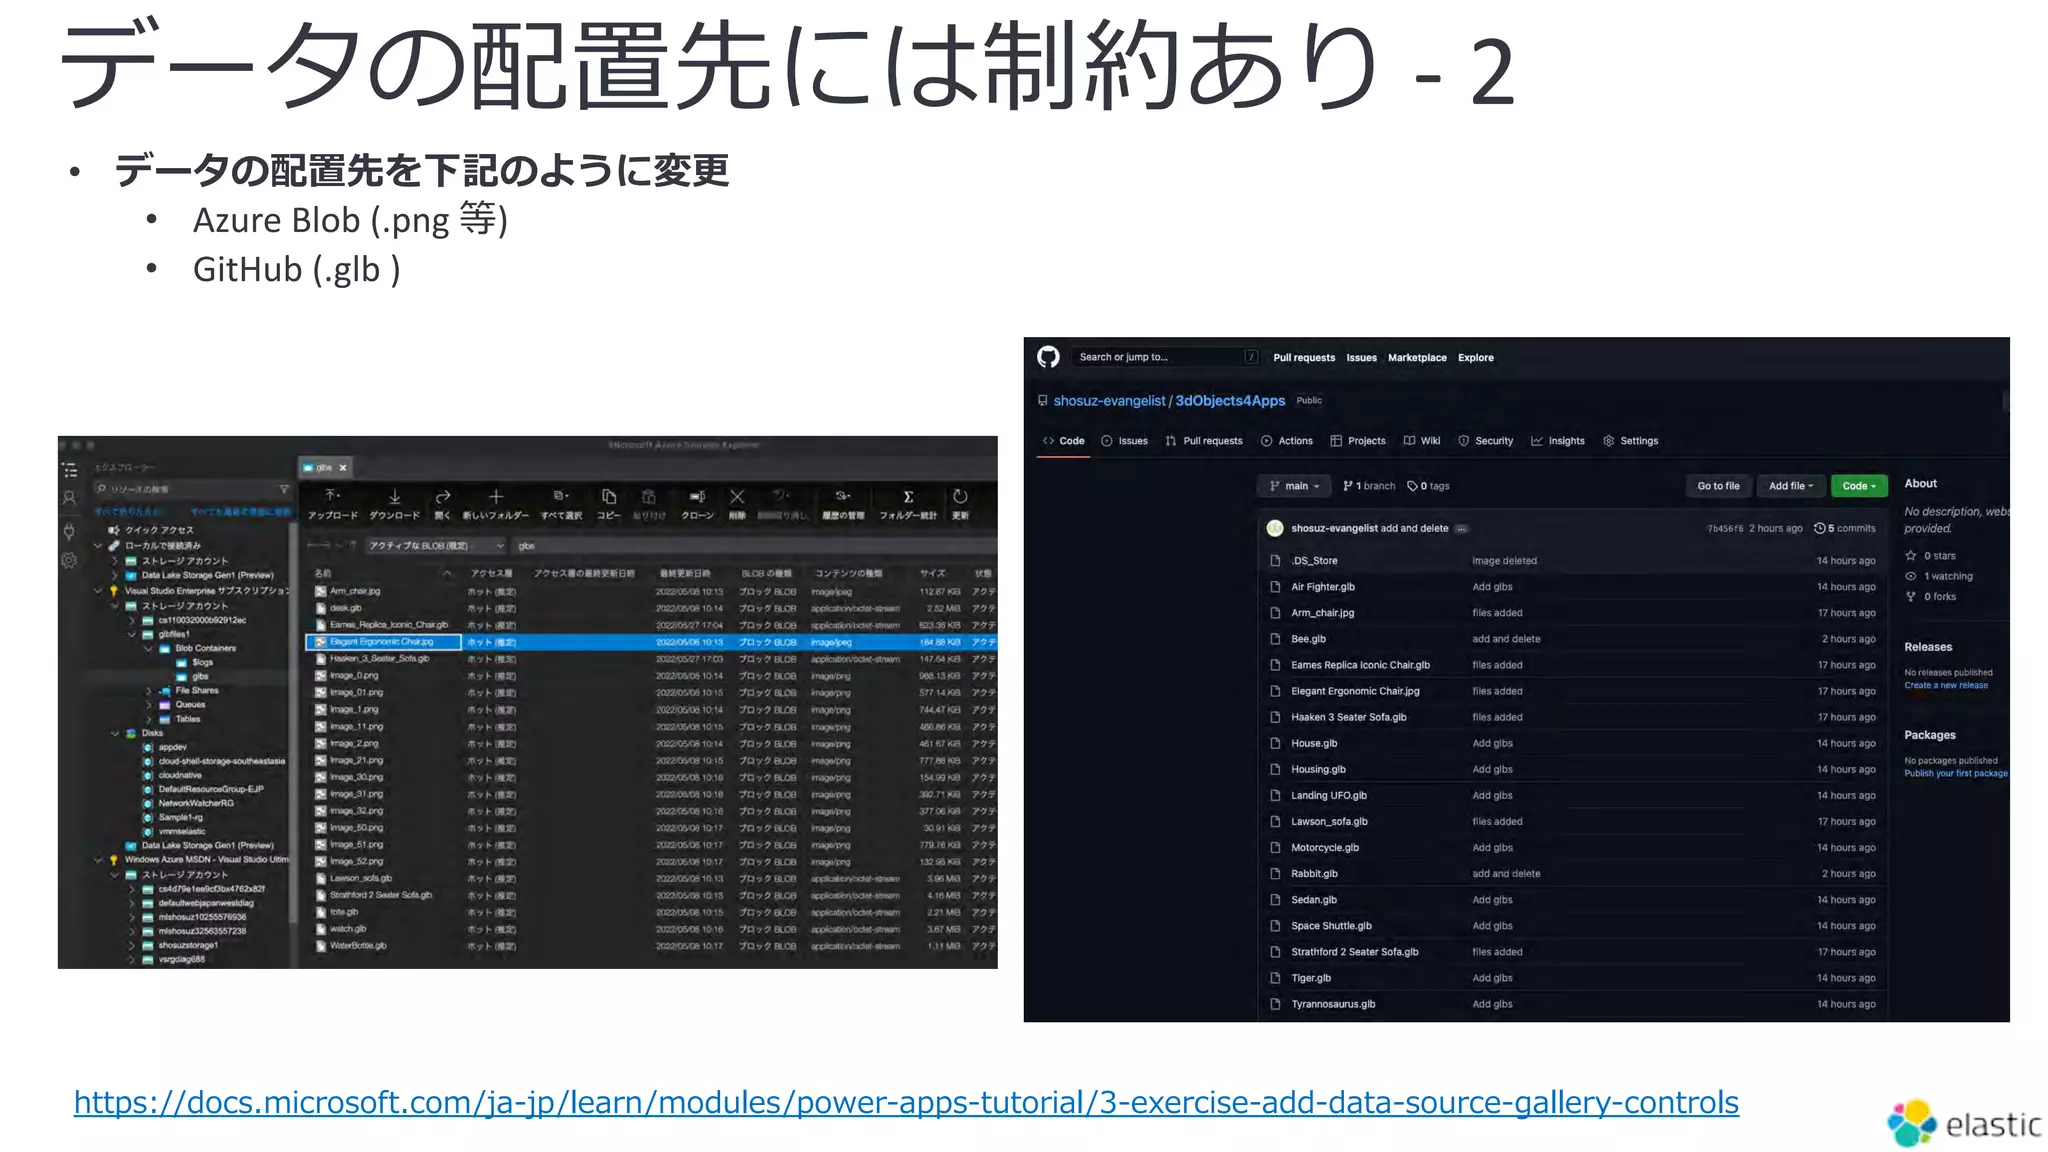Image resolution: width=2048 pixels, height=1152 pixels.
Task: Open Space Shuttle.glb in GitHub file list
Action: pos(1331,926)
